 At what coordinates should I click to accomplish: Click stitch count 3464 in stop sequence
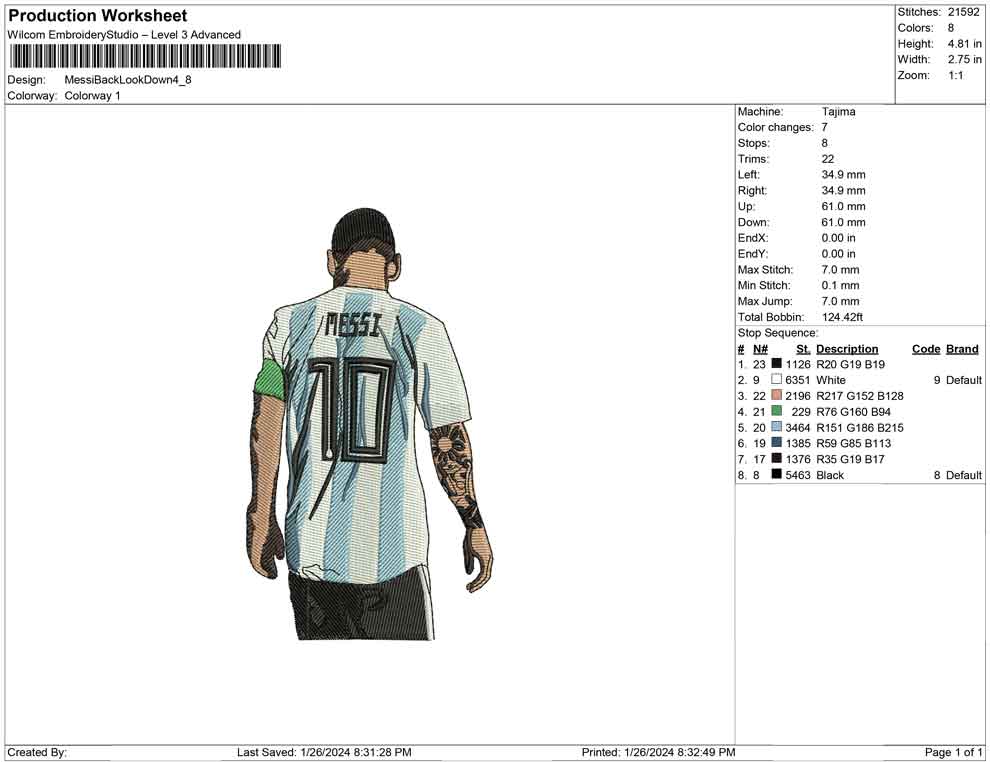point(797,427)
